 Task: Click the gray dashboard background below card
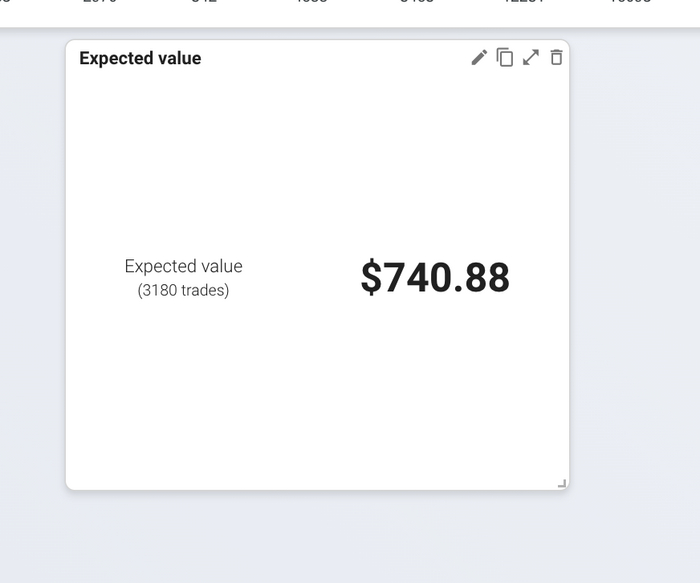click(320, 535)
